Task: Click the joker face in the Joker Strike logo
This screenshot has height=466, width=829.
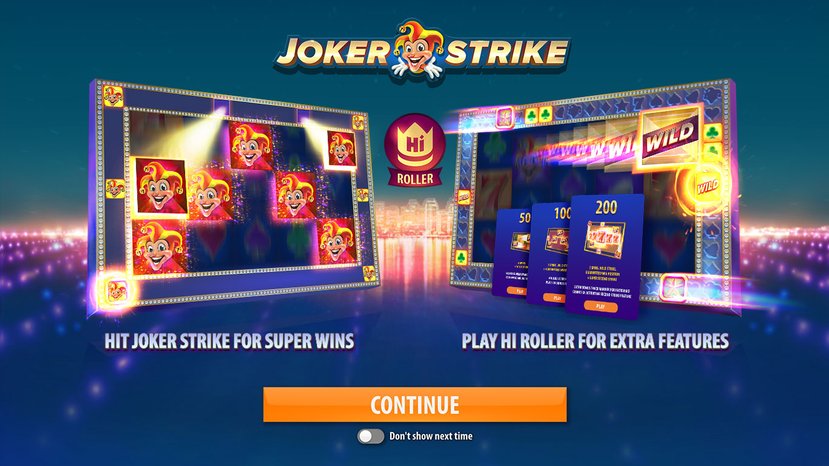Action: click(x=418, y=50)
